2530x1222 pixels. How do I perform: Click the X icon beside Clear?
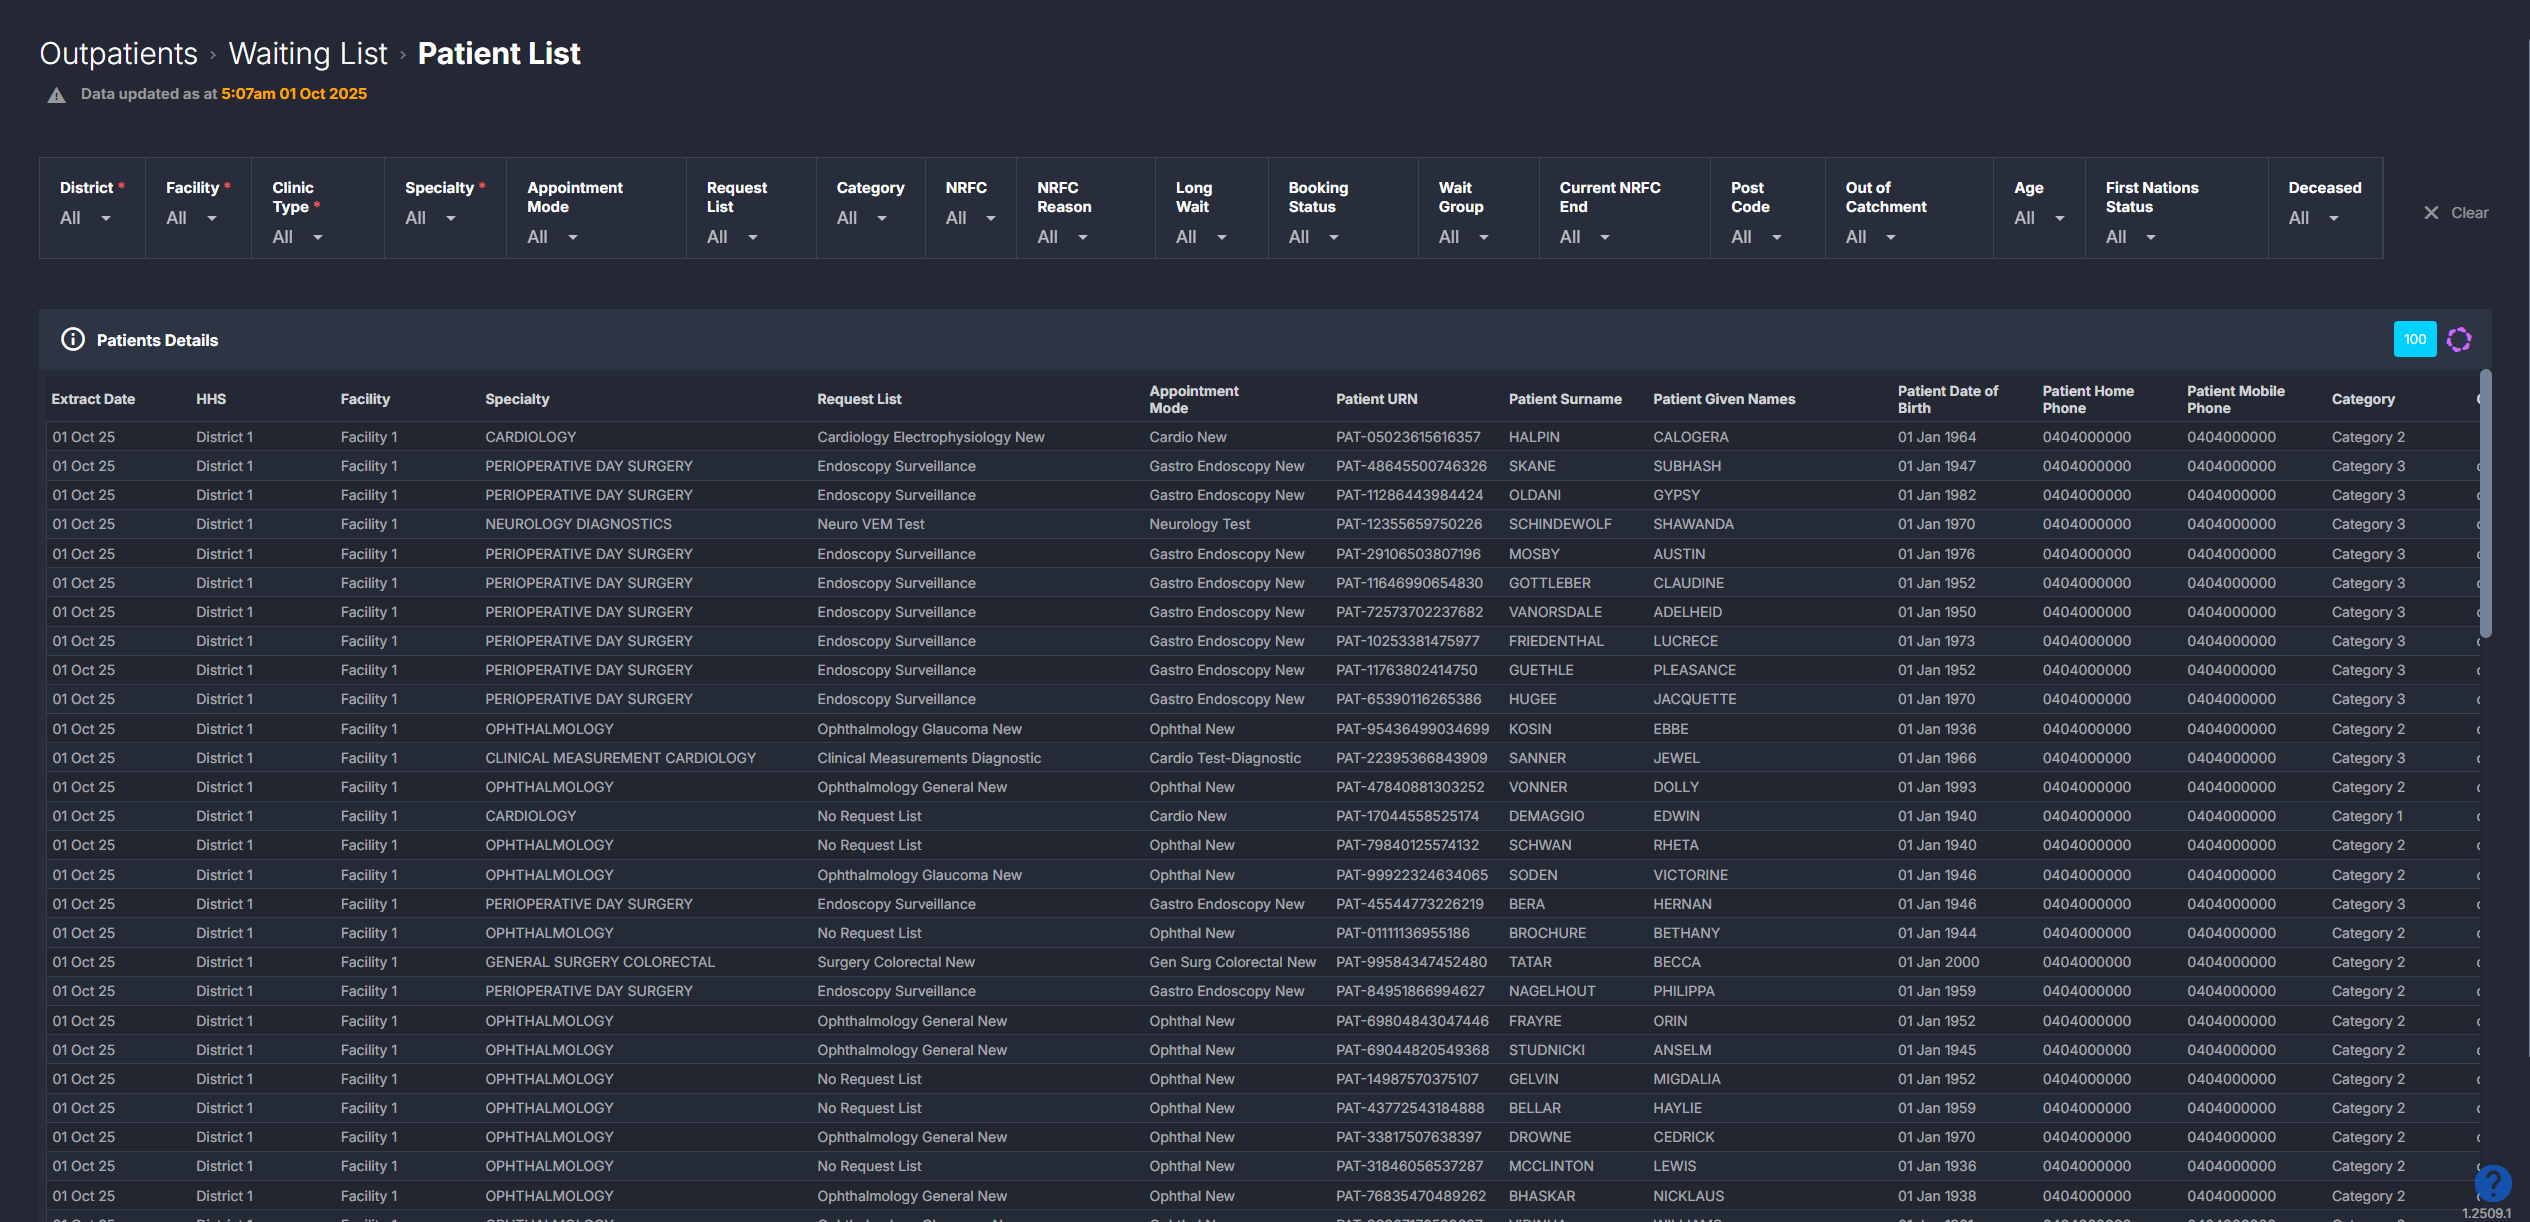pyautogui.click(x=2431, y=213)
